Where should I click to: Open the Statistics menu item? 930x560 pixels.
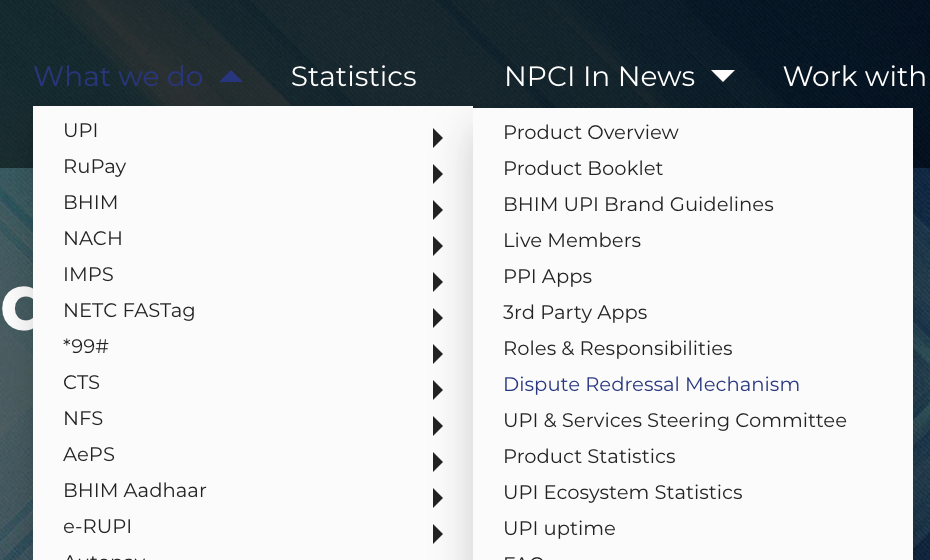(x=353, y=77)
